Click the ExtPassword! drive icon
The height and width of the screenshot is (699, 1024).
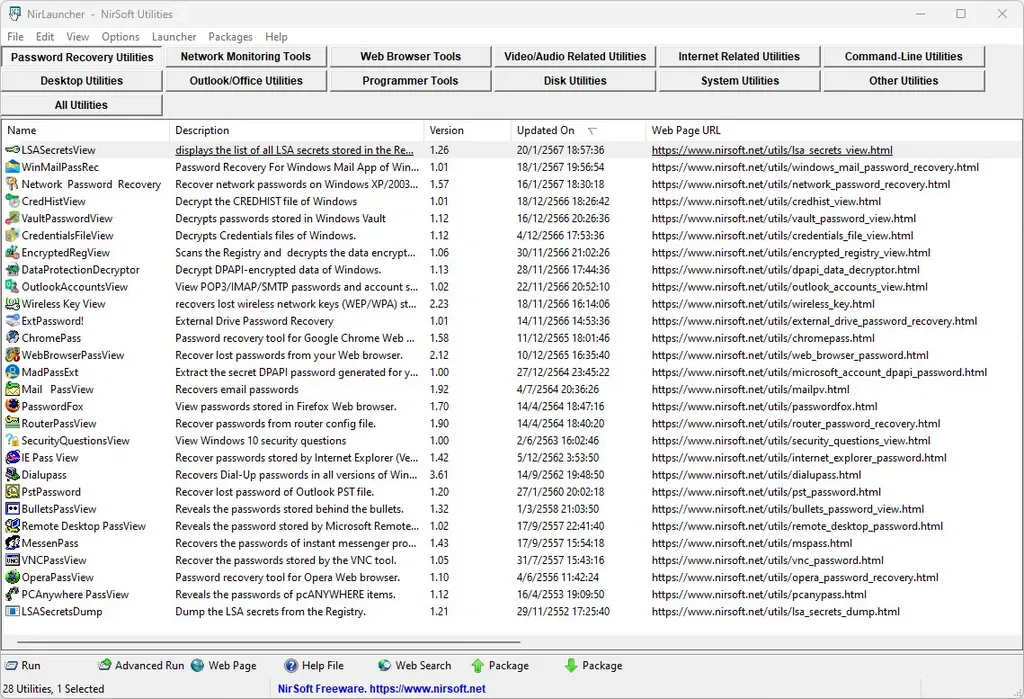[x=12, y=321]
